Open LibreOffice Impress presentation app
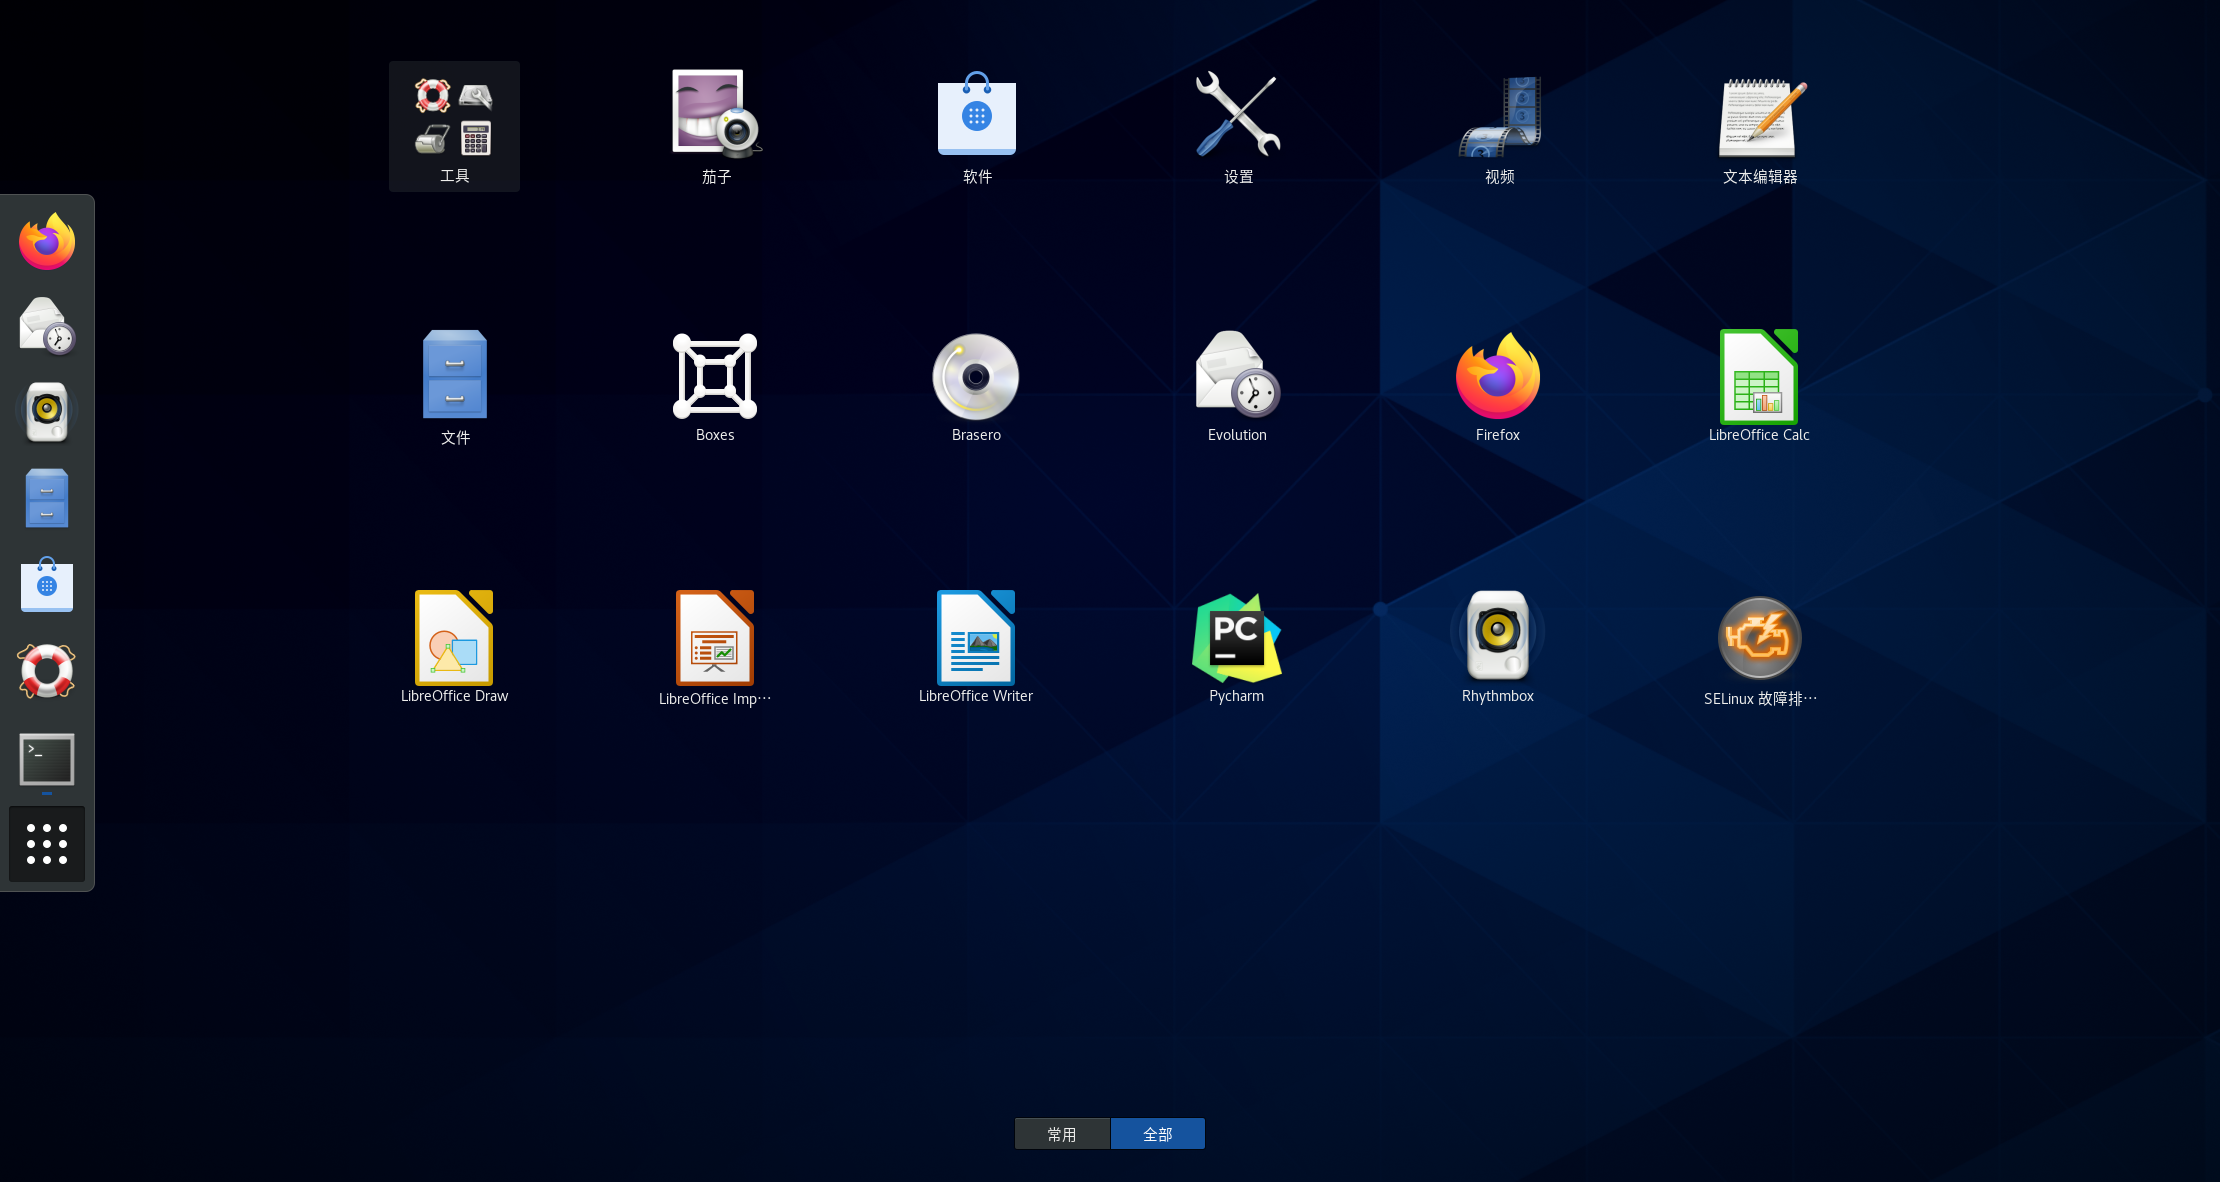 [x=715, y=648]
